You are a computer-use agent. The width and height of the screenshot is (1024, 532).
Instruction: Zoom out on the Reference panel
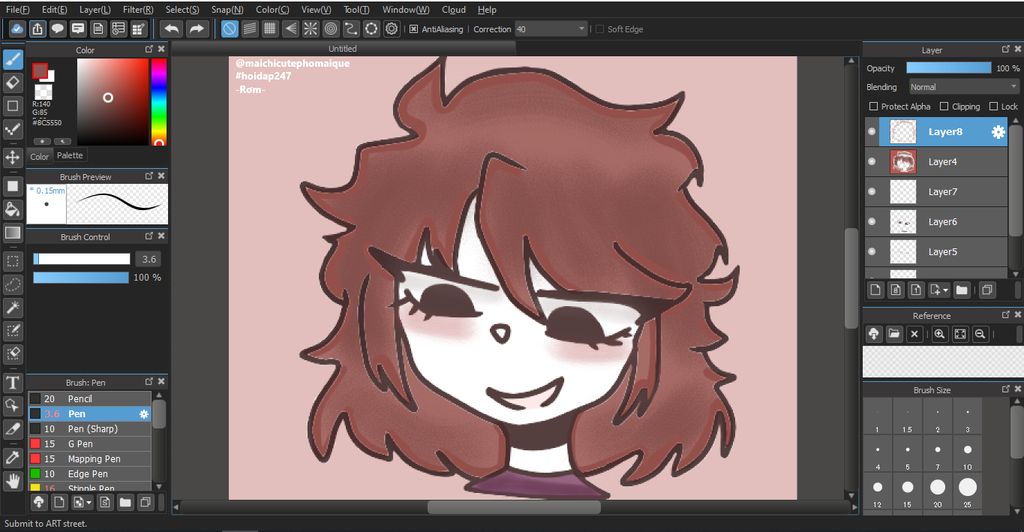coord(980,334)
